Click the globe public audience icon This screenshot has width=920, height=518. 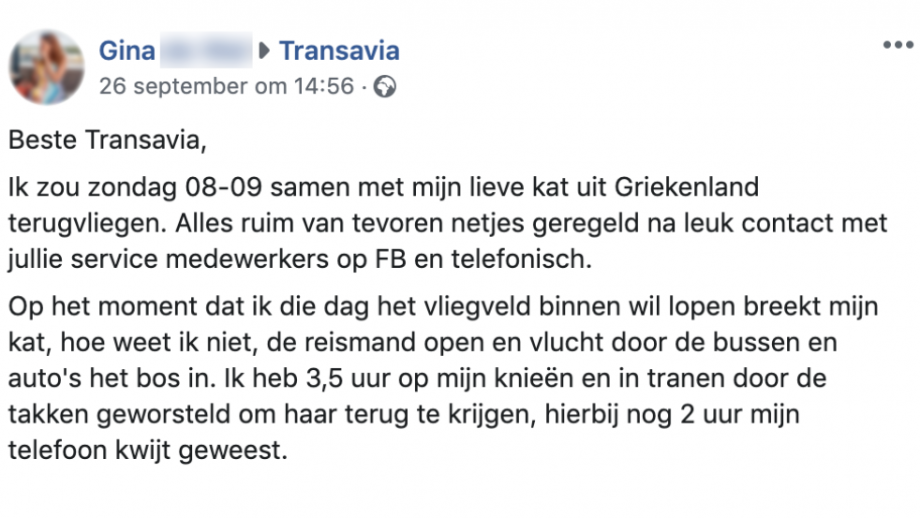(x=385, y=87)
